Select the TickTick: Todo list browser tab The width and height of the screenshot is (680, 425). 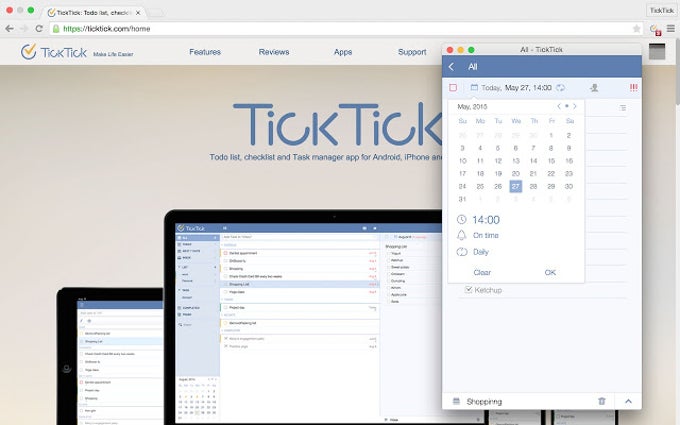[x=93, y=13]
